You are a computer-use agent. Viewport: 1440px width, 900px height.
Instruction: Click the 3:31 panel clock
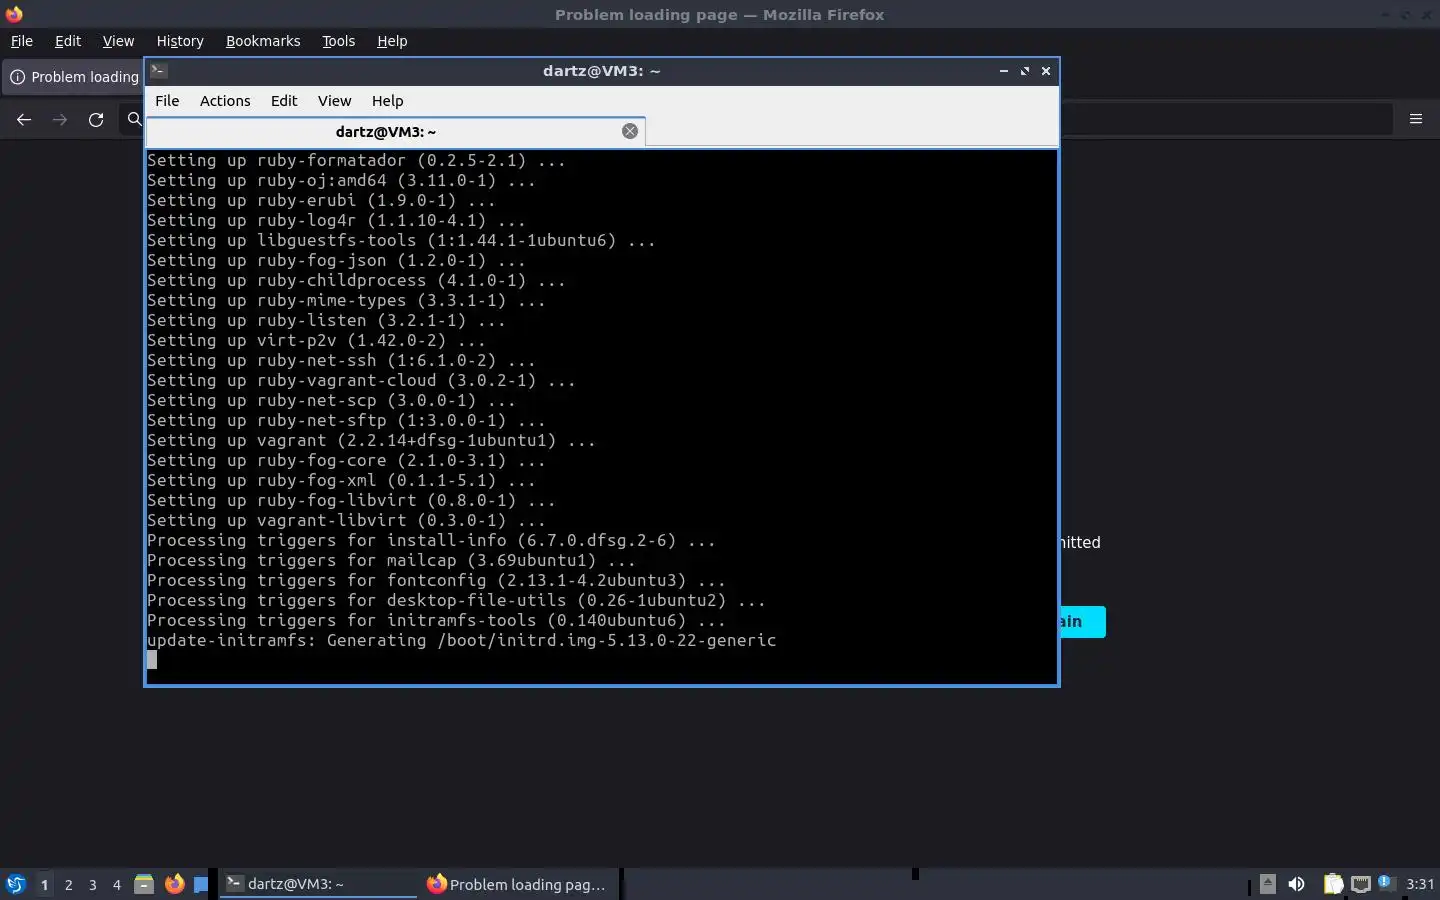tap(1420, 884)
